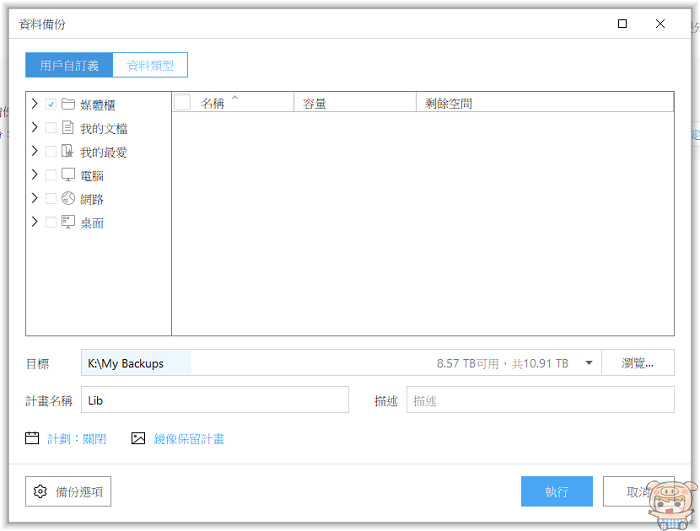Viewport: 700px width, 531px height.
Task: Click the 我的文檔 document icon
Action: [68, 128]
